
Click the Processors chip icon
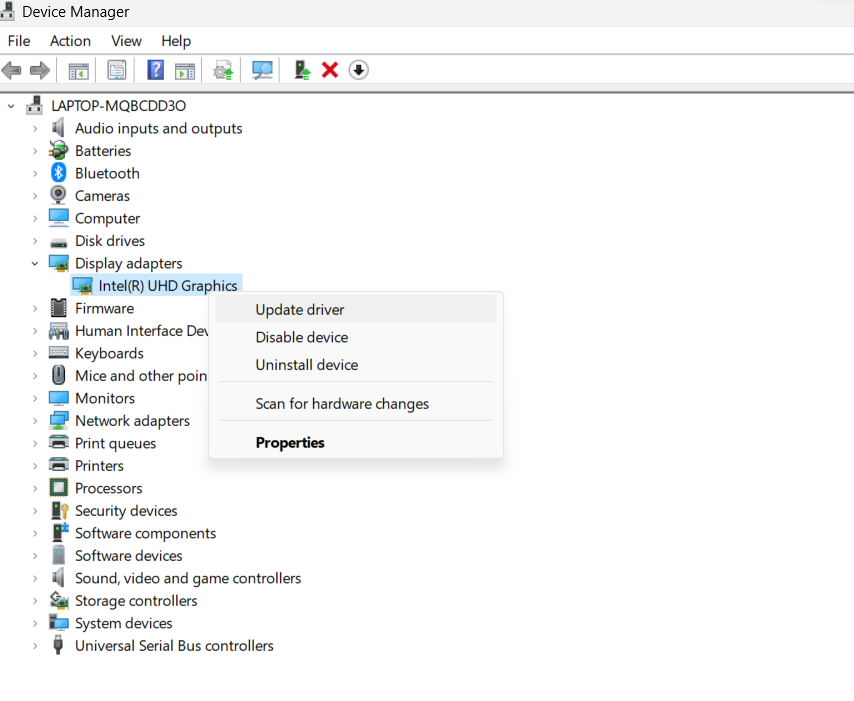point(58,487)
